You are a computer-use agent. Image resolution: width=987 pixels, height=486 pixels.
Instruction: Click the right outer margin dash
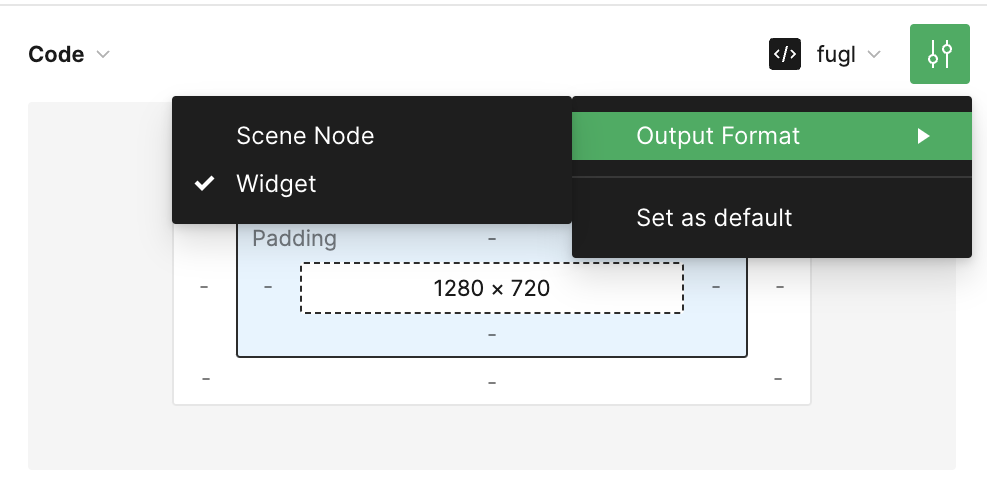(780, 287)
